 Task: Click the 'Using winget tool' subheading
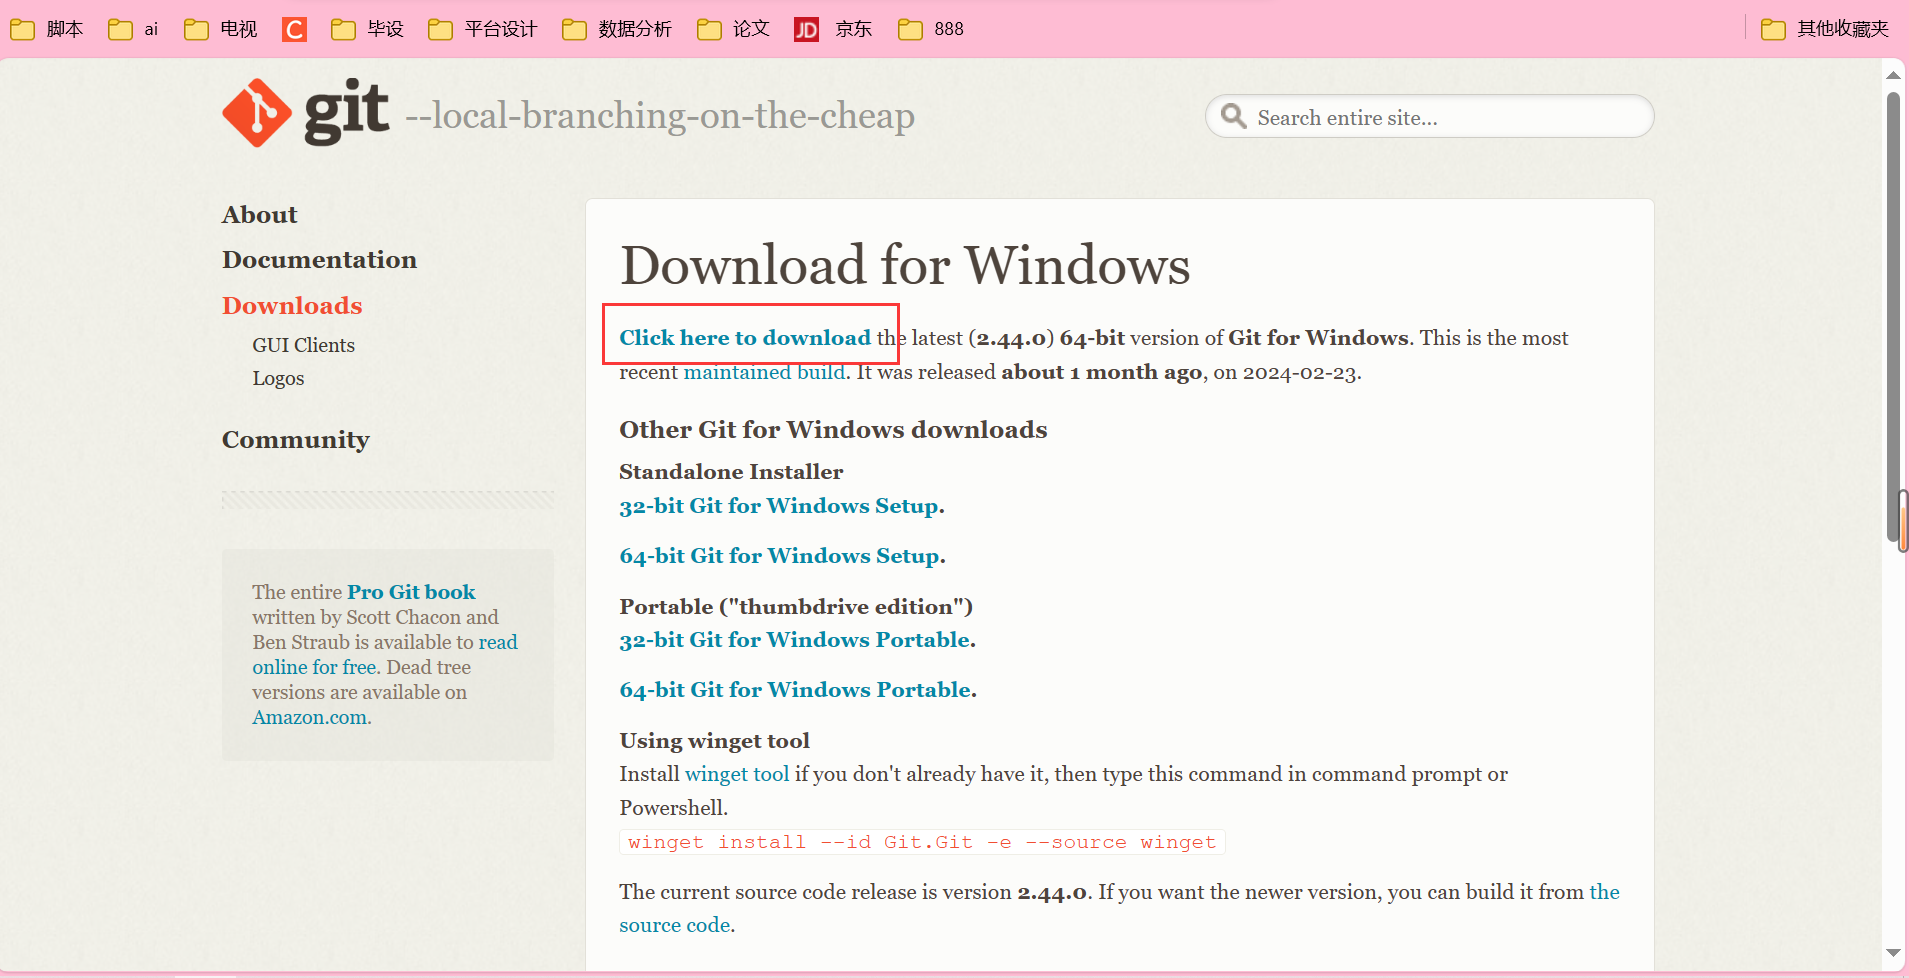coord(714,741)
